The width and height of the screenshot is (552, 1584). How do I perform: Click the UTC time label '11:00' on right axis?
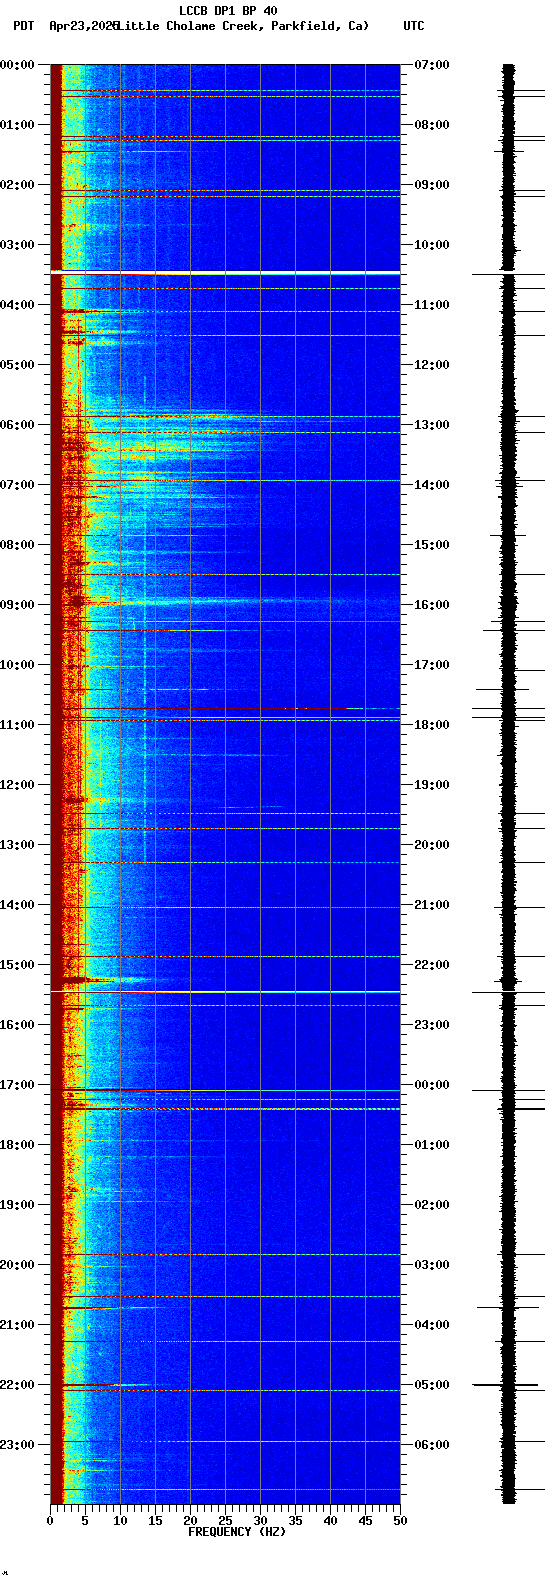click(x=432, y=305)
